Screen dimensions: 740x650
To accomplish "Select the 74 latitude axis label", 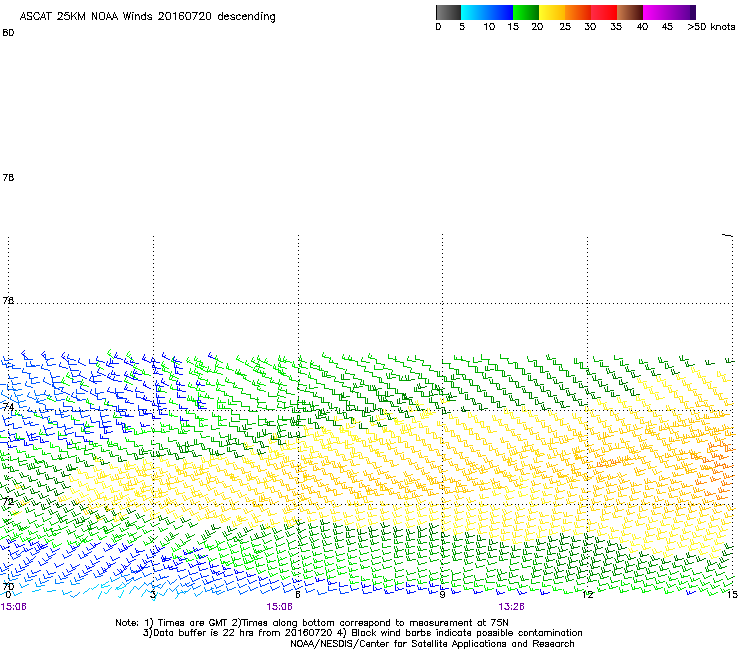I will coord(8,407).
